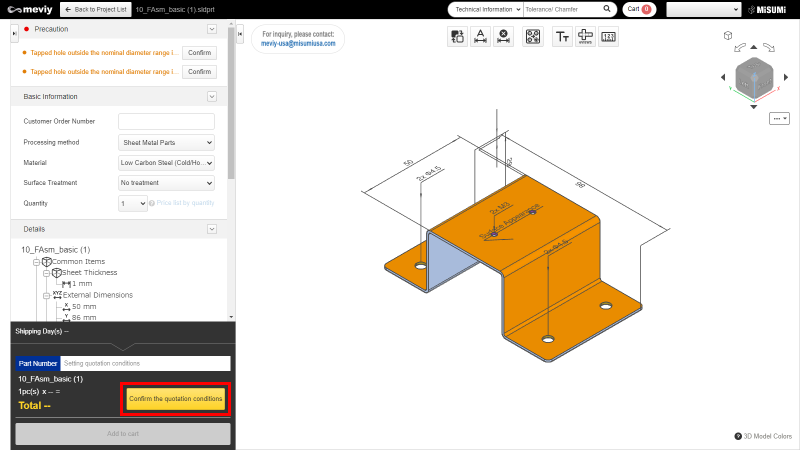800x450 pixels.
Task: Open the Quantity dropdown
Action: 133,203
